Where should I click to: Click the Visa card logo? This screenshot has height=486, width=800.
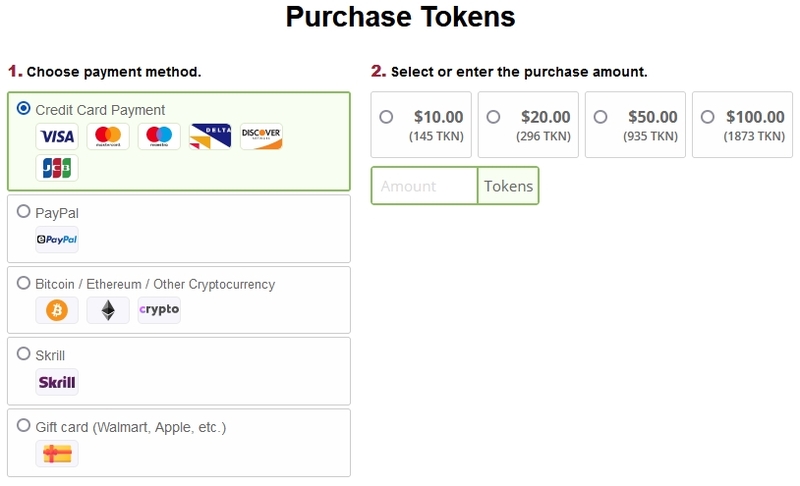tap(57, 136)
